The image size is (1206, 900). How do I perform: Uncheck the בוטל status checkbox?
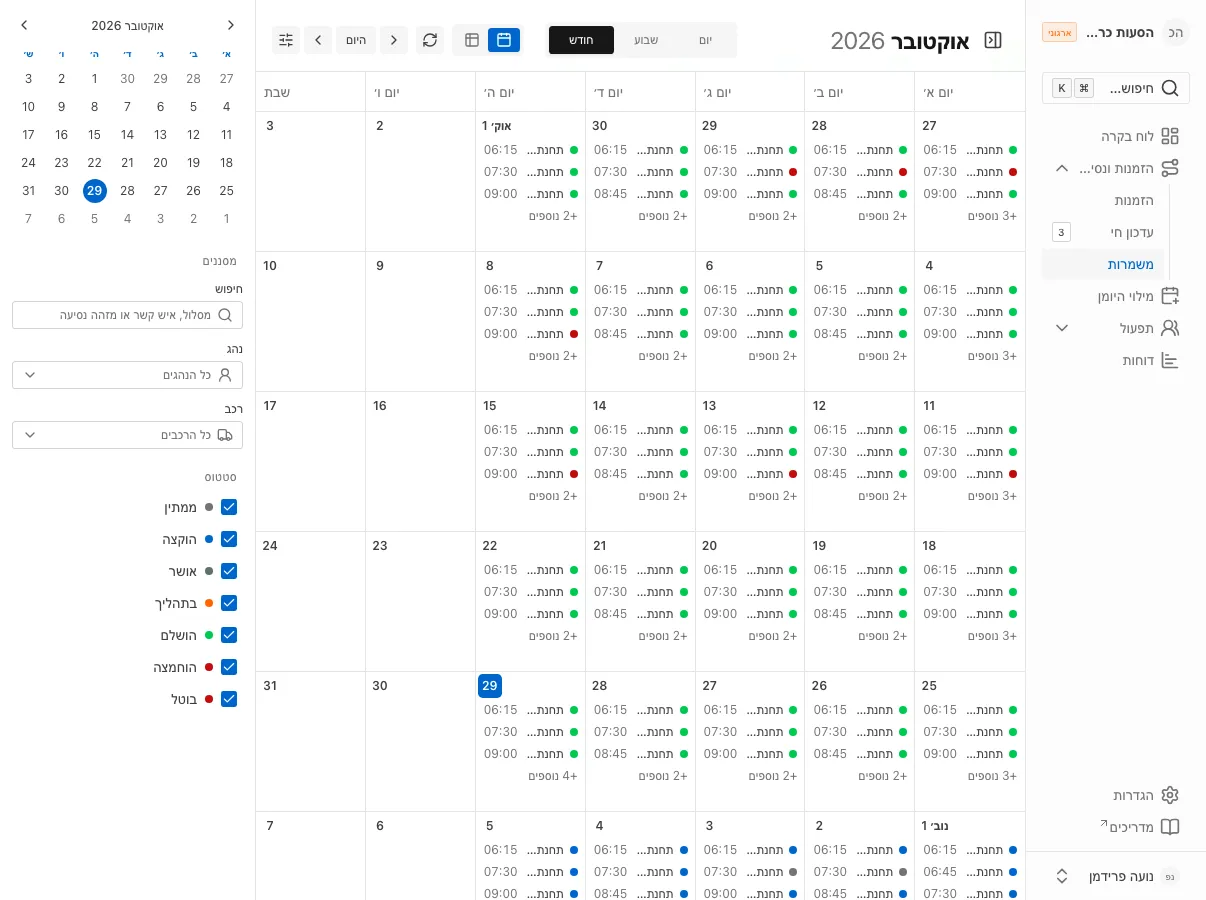pyautogui.click(x=229, y=699)
